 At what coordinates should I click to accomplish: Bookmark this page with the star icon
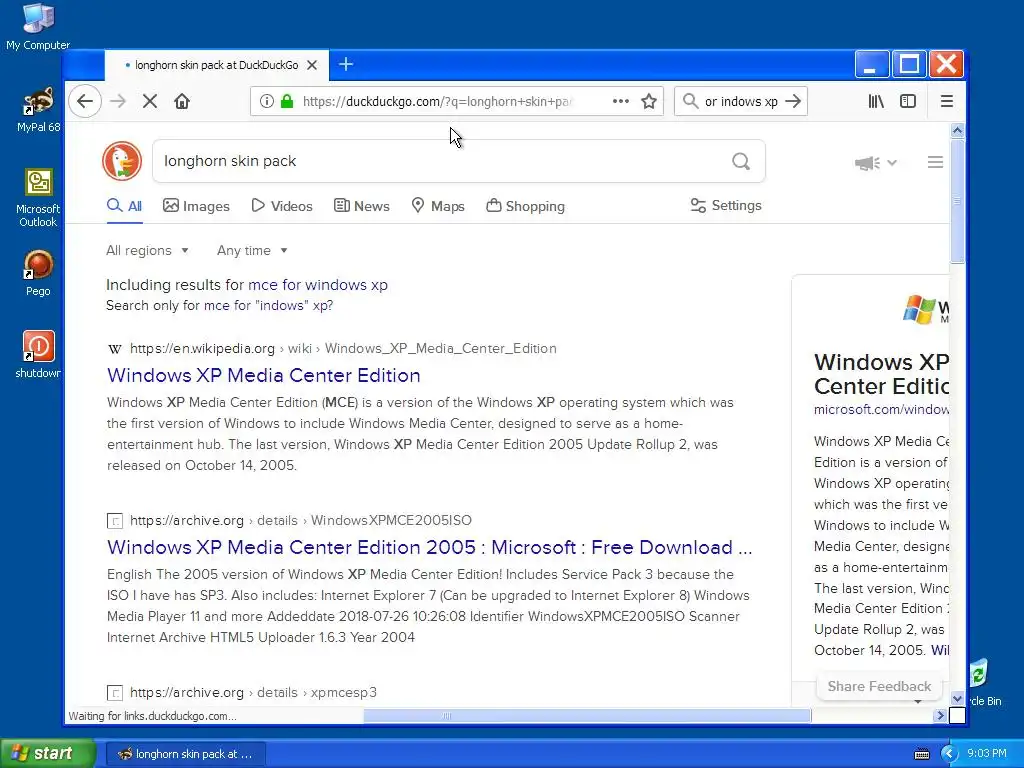(648, 101)
